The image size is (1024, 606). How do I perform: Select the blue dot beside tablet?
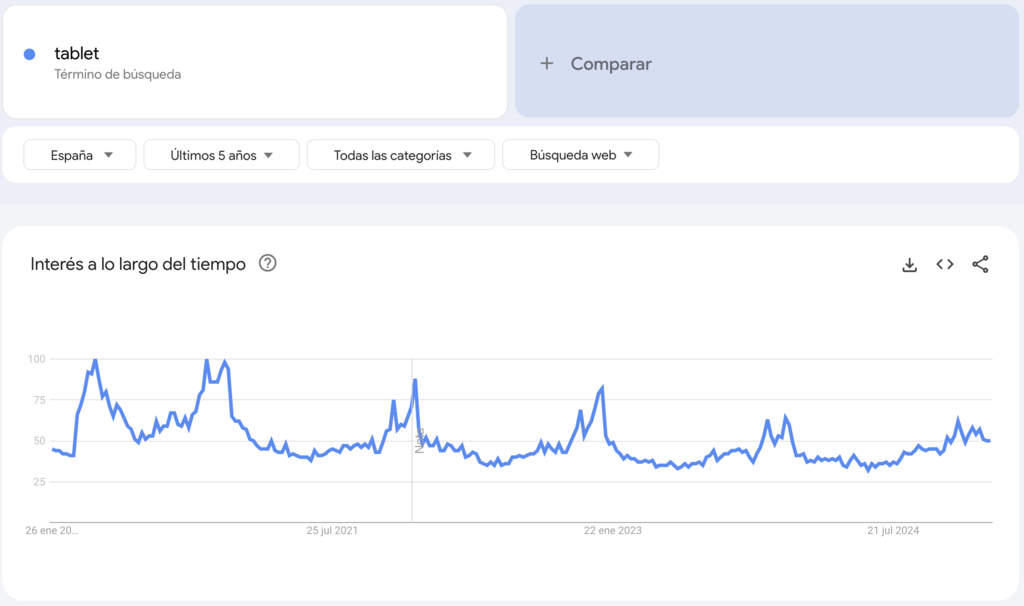click(29, 53)
